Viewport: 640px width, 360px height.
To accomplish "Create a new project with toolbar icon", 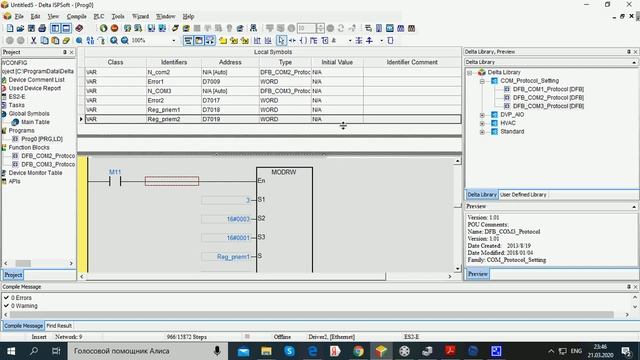I will 10,28.
